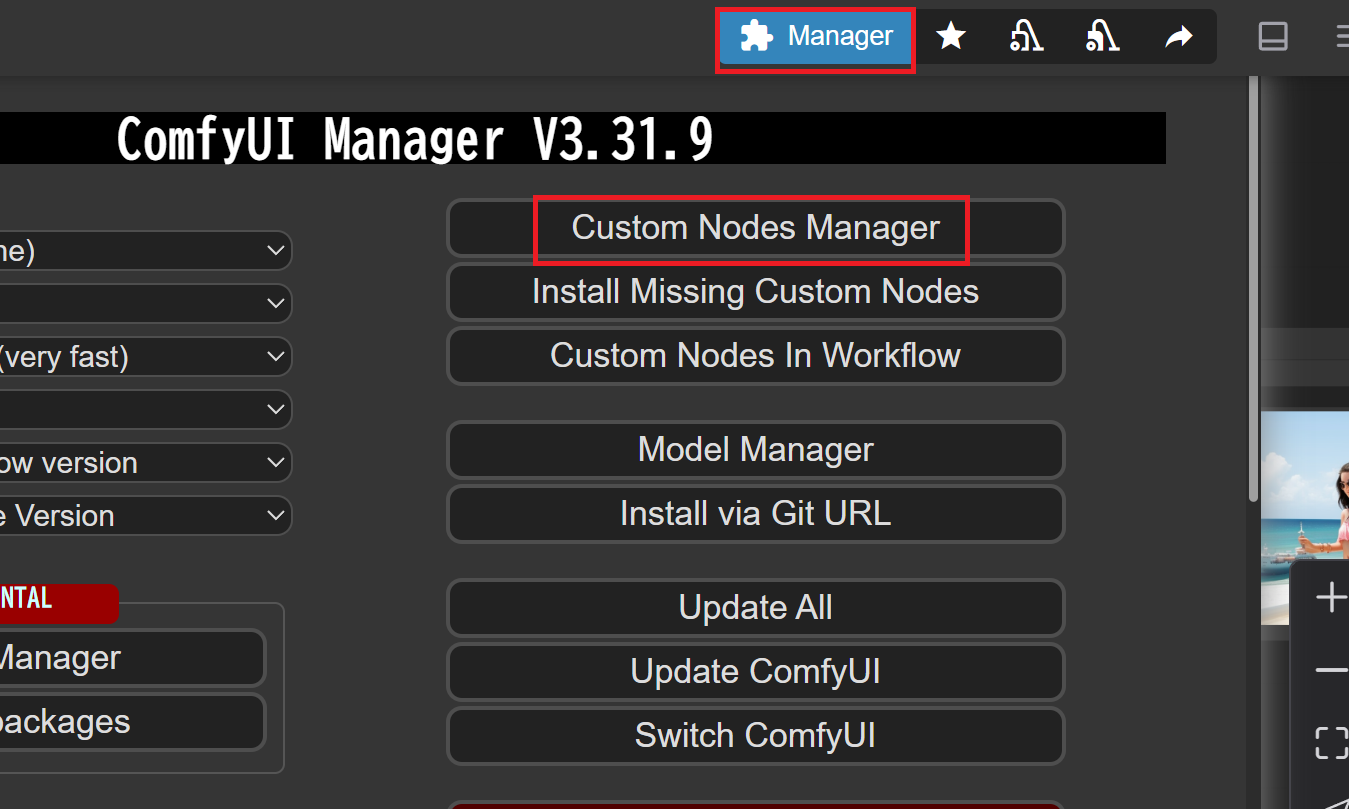Click the vacuum icon beside the share arrow

tap(1102, 38)
